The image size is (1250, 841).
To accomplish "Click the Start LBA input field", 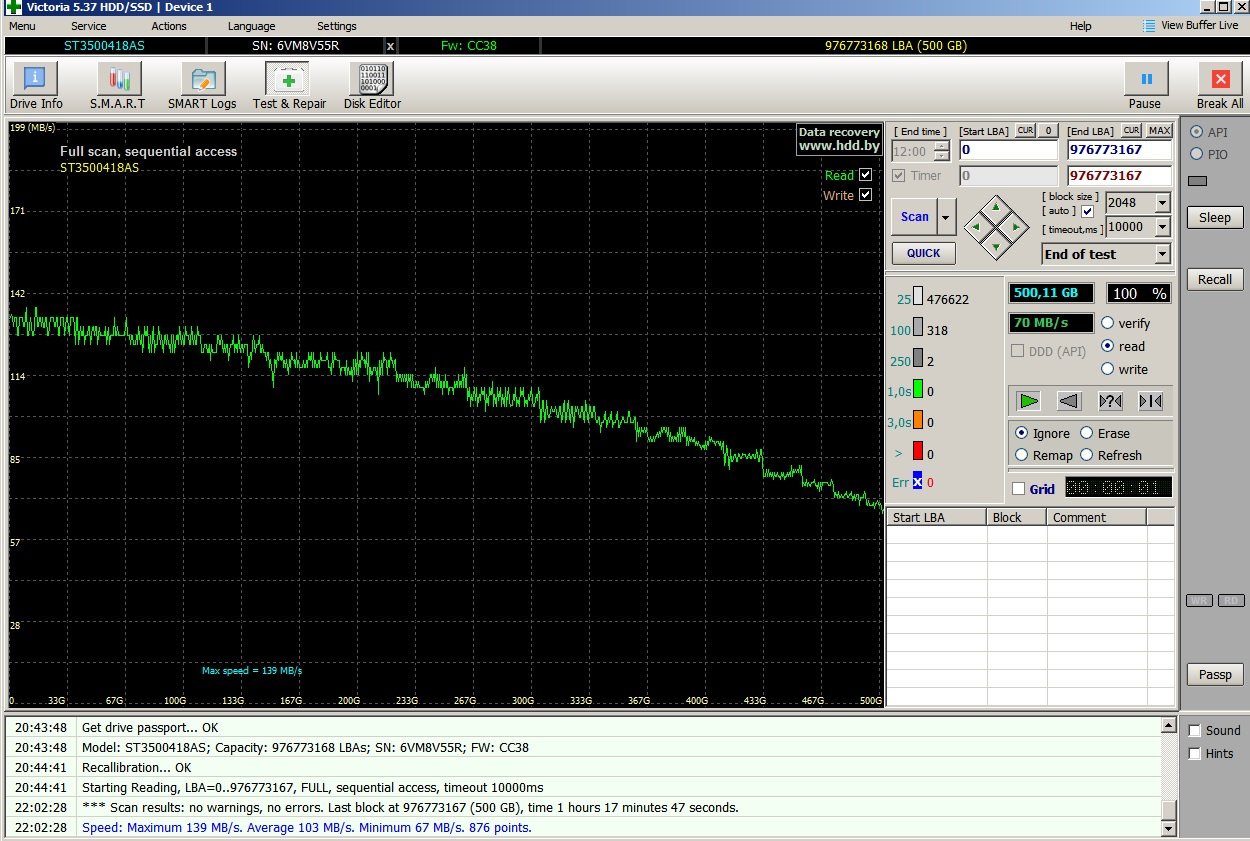I will pos(1007,151).
